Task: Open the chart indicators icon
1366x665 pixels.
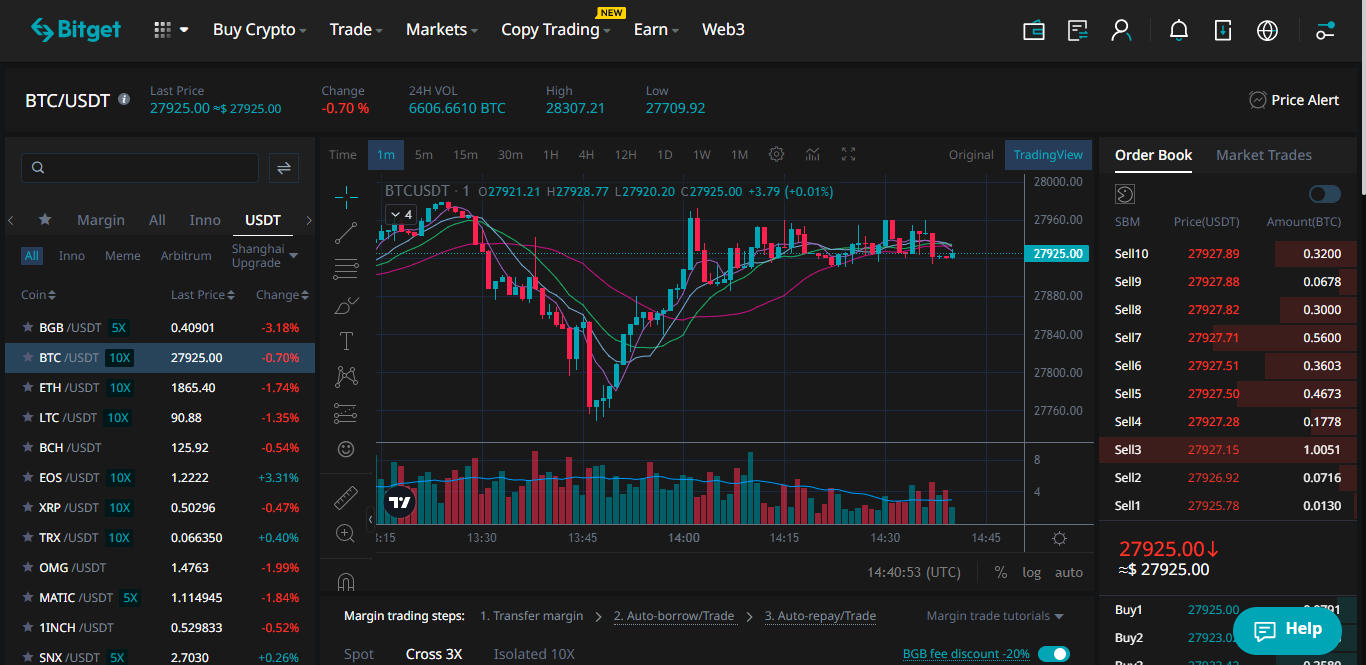Action: pos(812,154)
